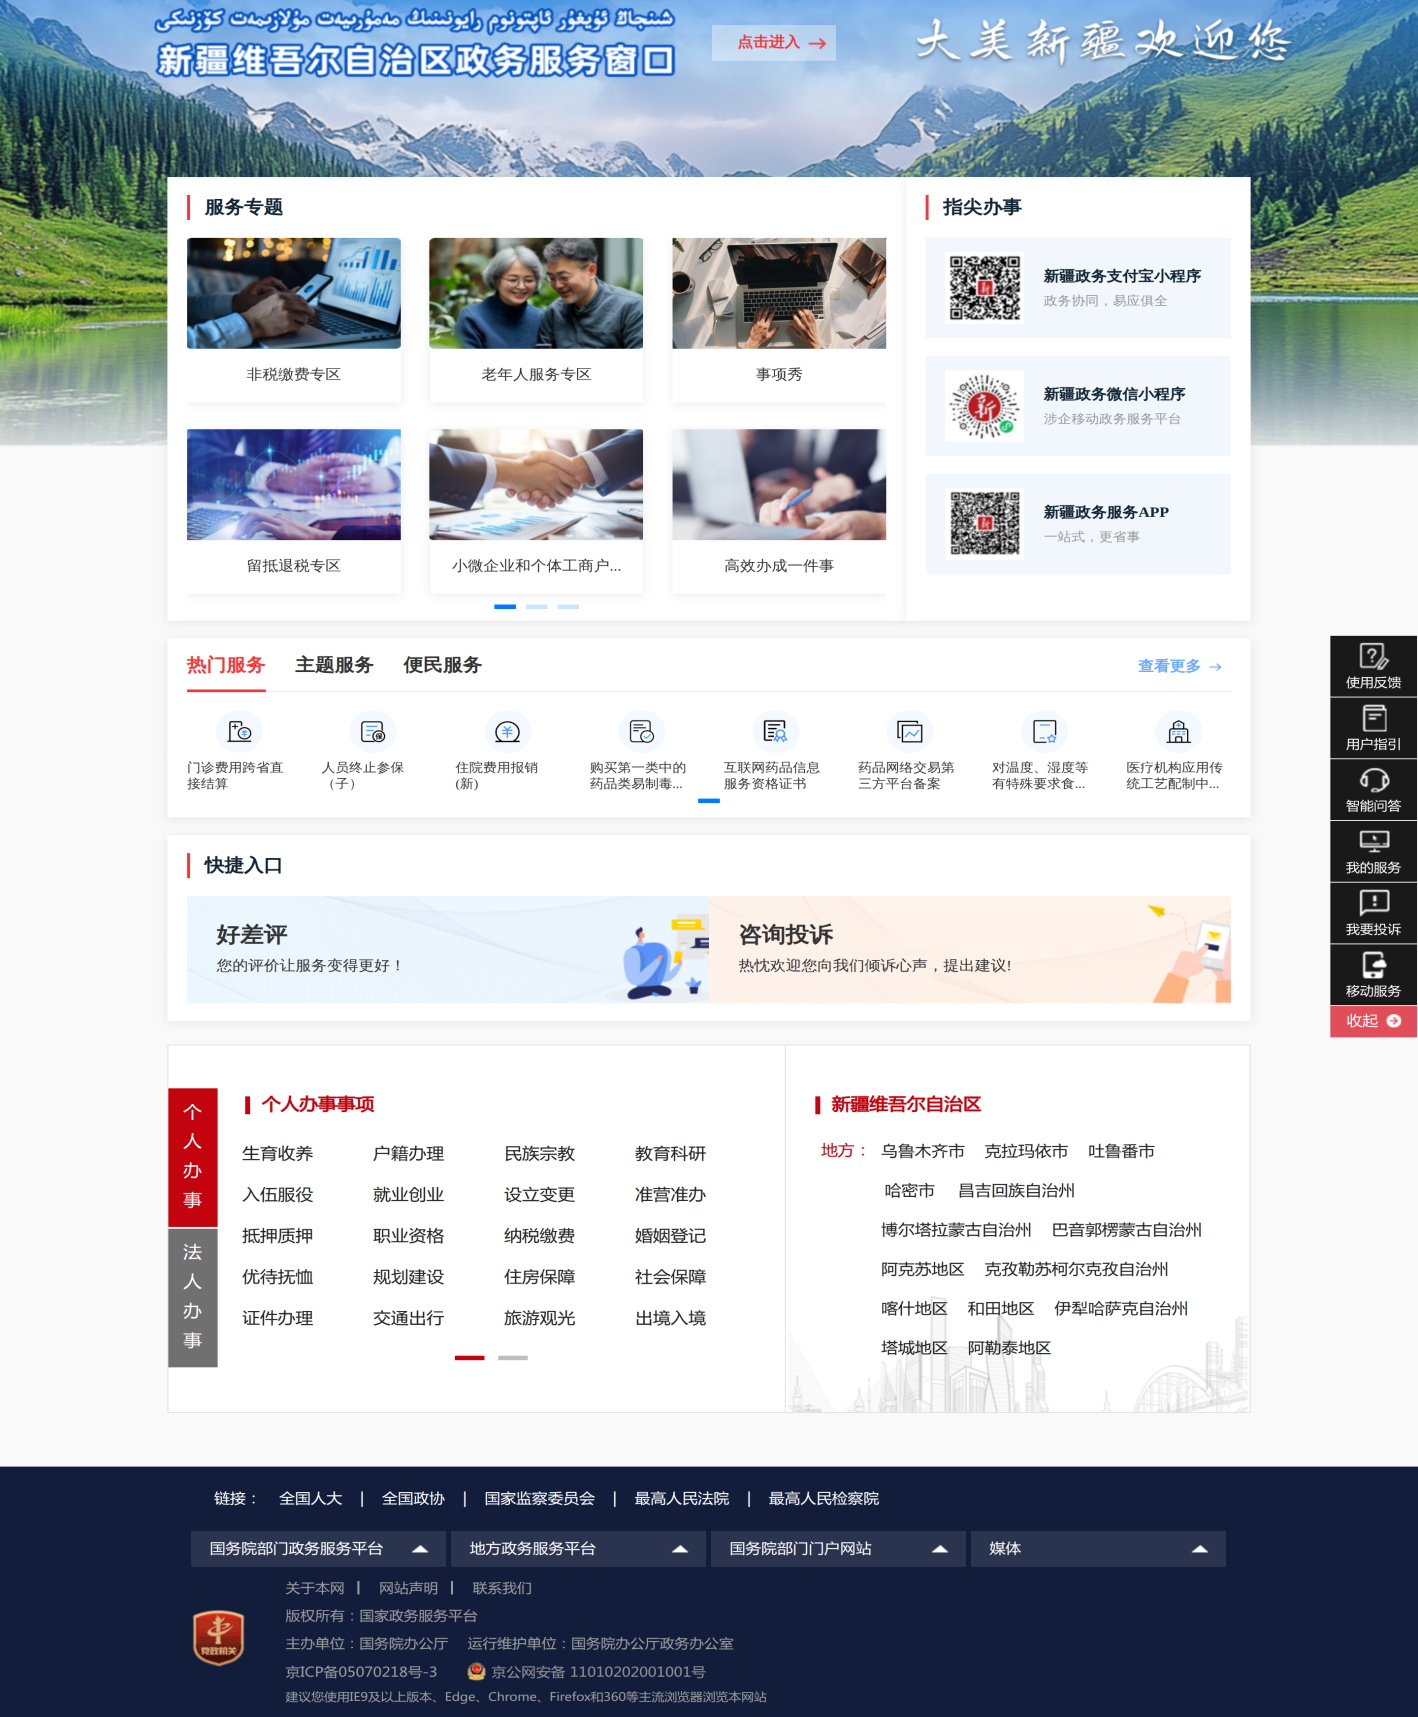This screenshot has width=1418, height=1717.
Task: Open the 用户指引 guide icon
Action: (1373, 718)
